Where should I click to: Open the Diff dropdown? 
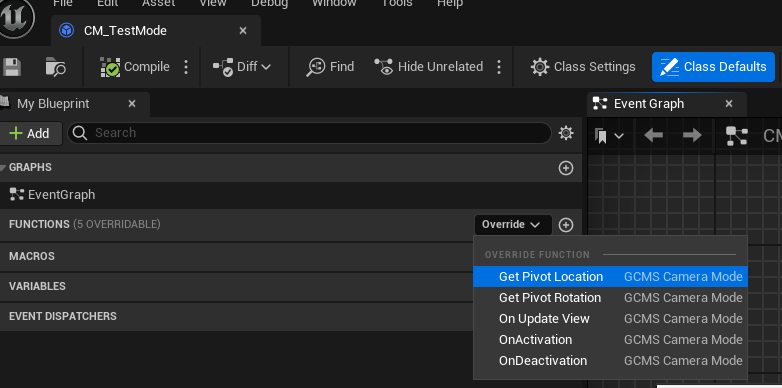[241, 67]
